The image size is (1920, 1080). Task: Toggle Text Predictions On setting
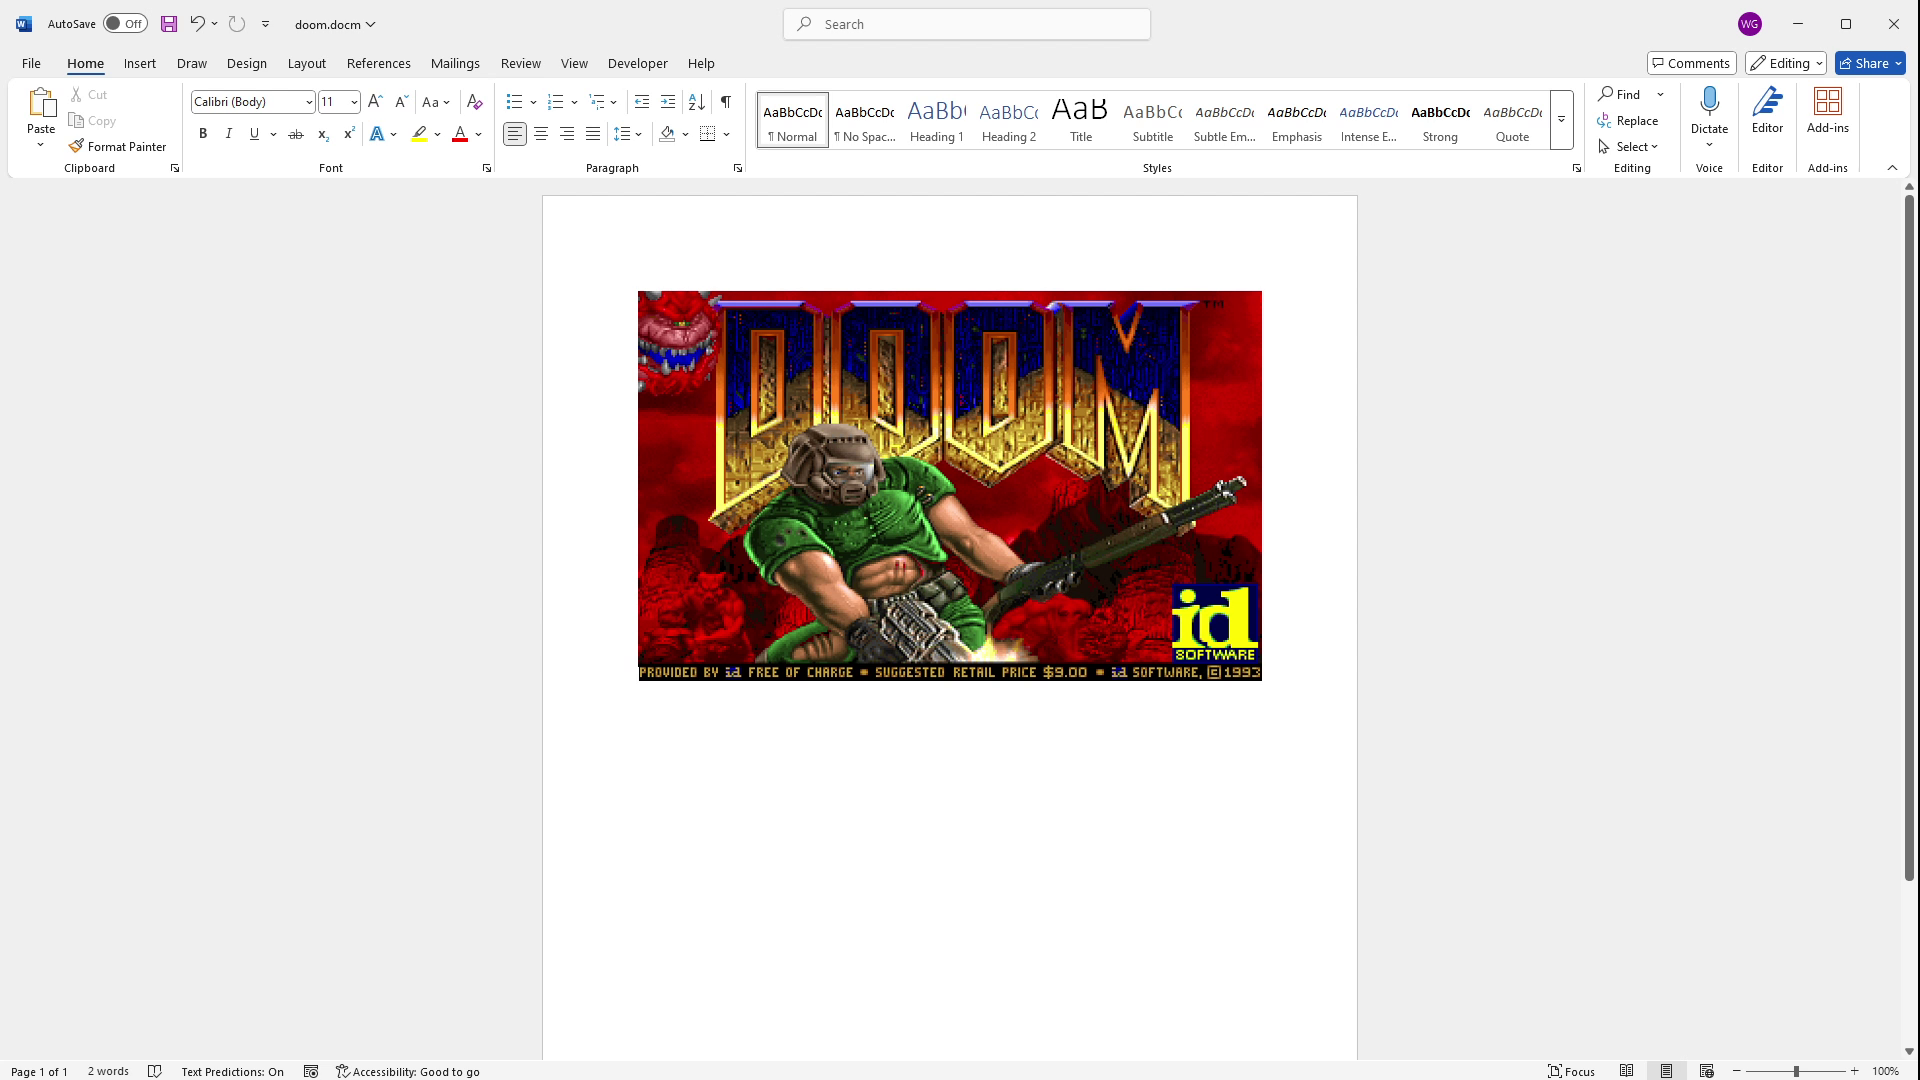(x=232, y=1071)
